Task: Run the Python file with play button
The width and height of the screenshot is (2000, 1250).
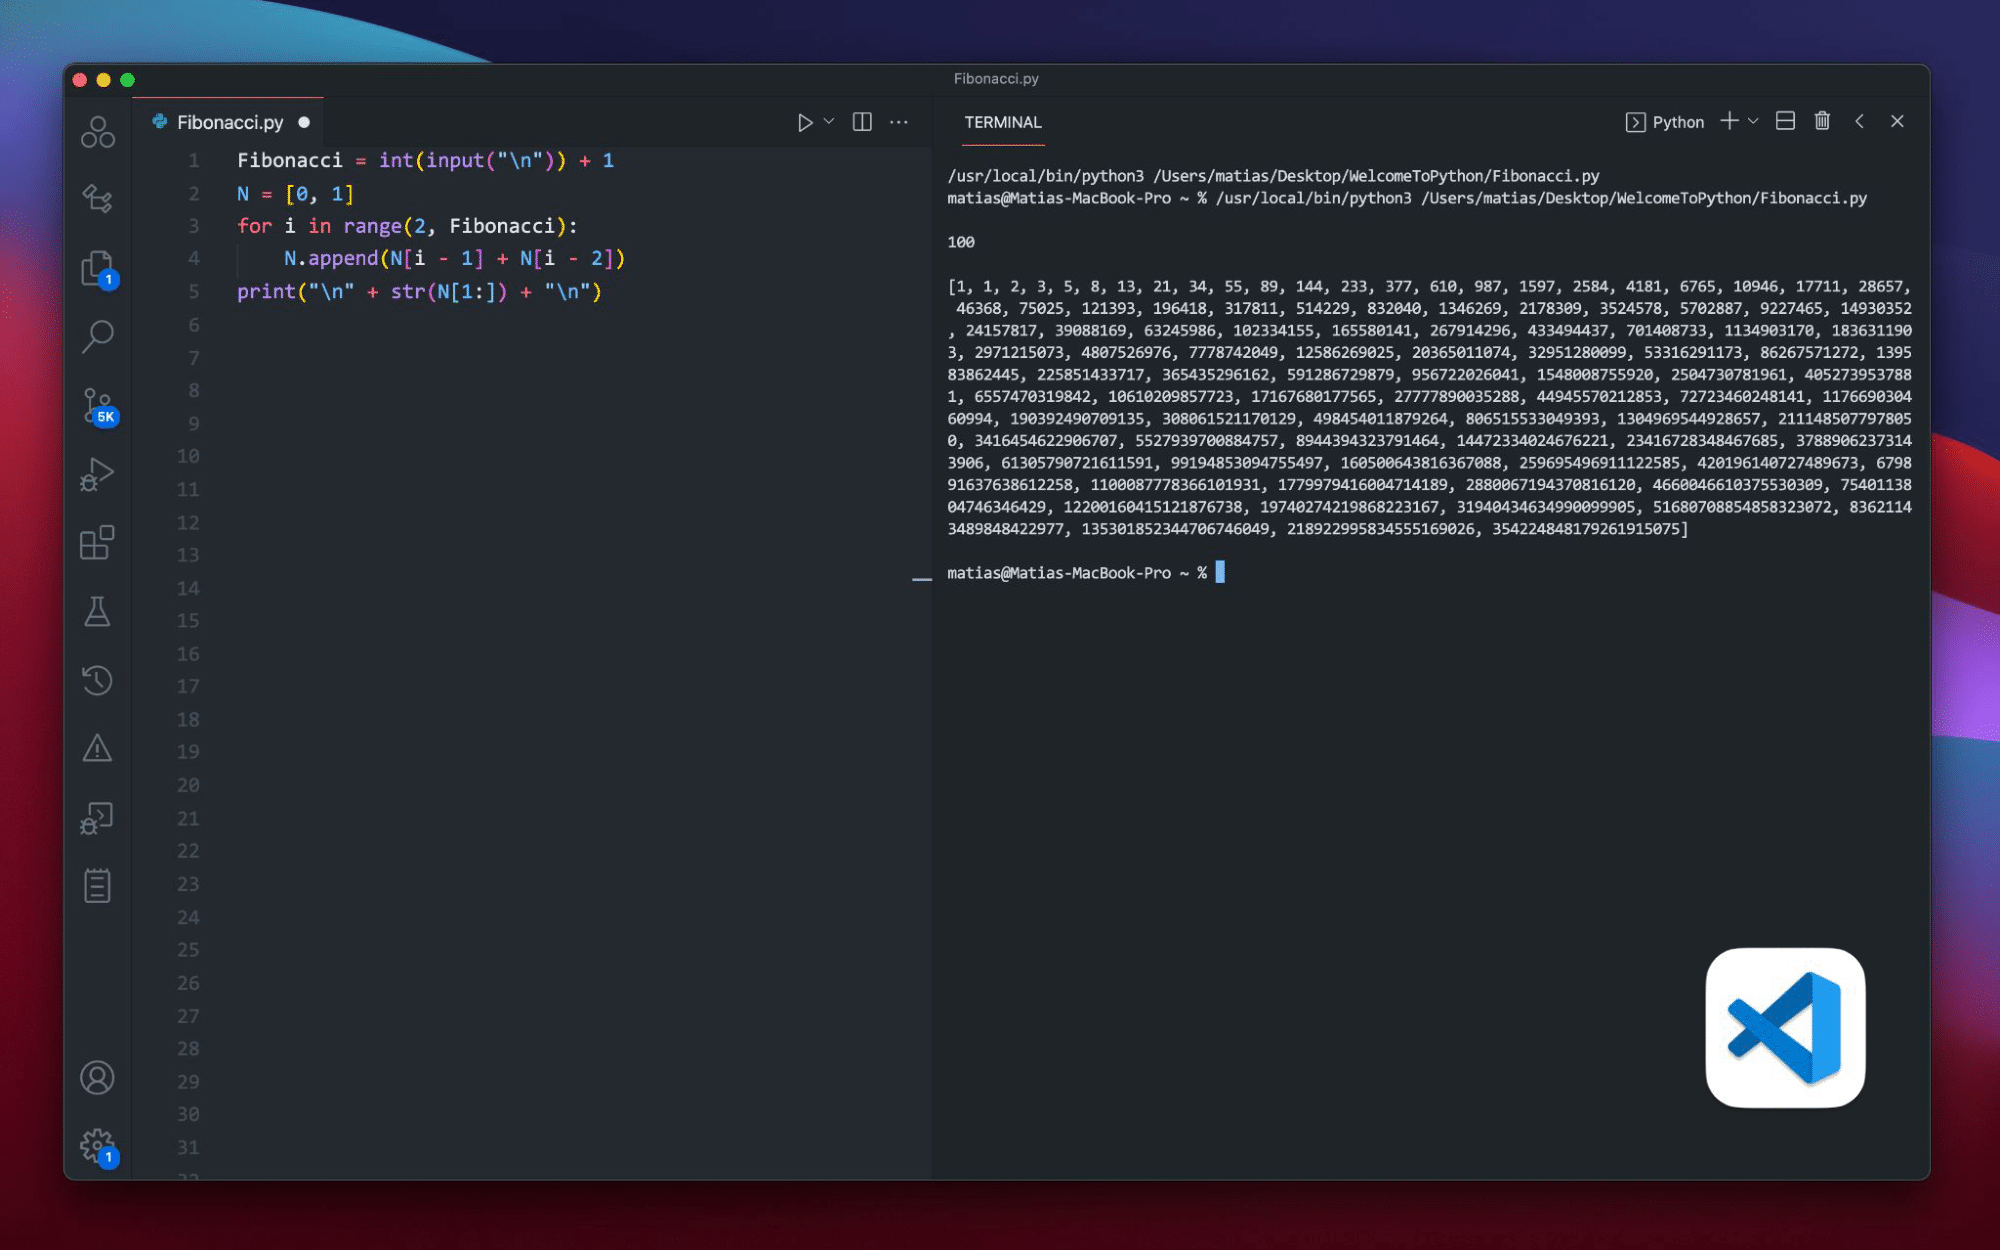Action: tap(804, 122)
